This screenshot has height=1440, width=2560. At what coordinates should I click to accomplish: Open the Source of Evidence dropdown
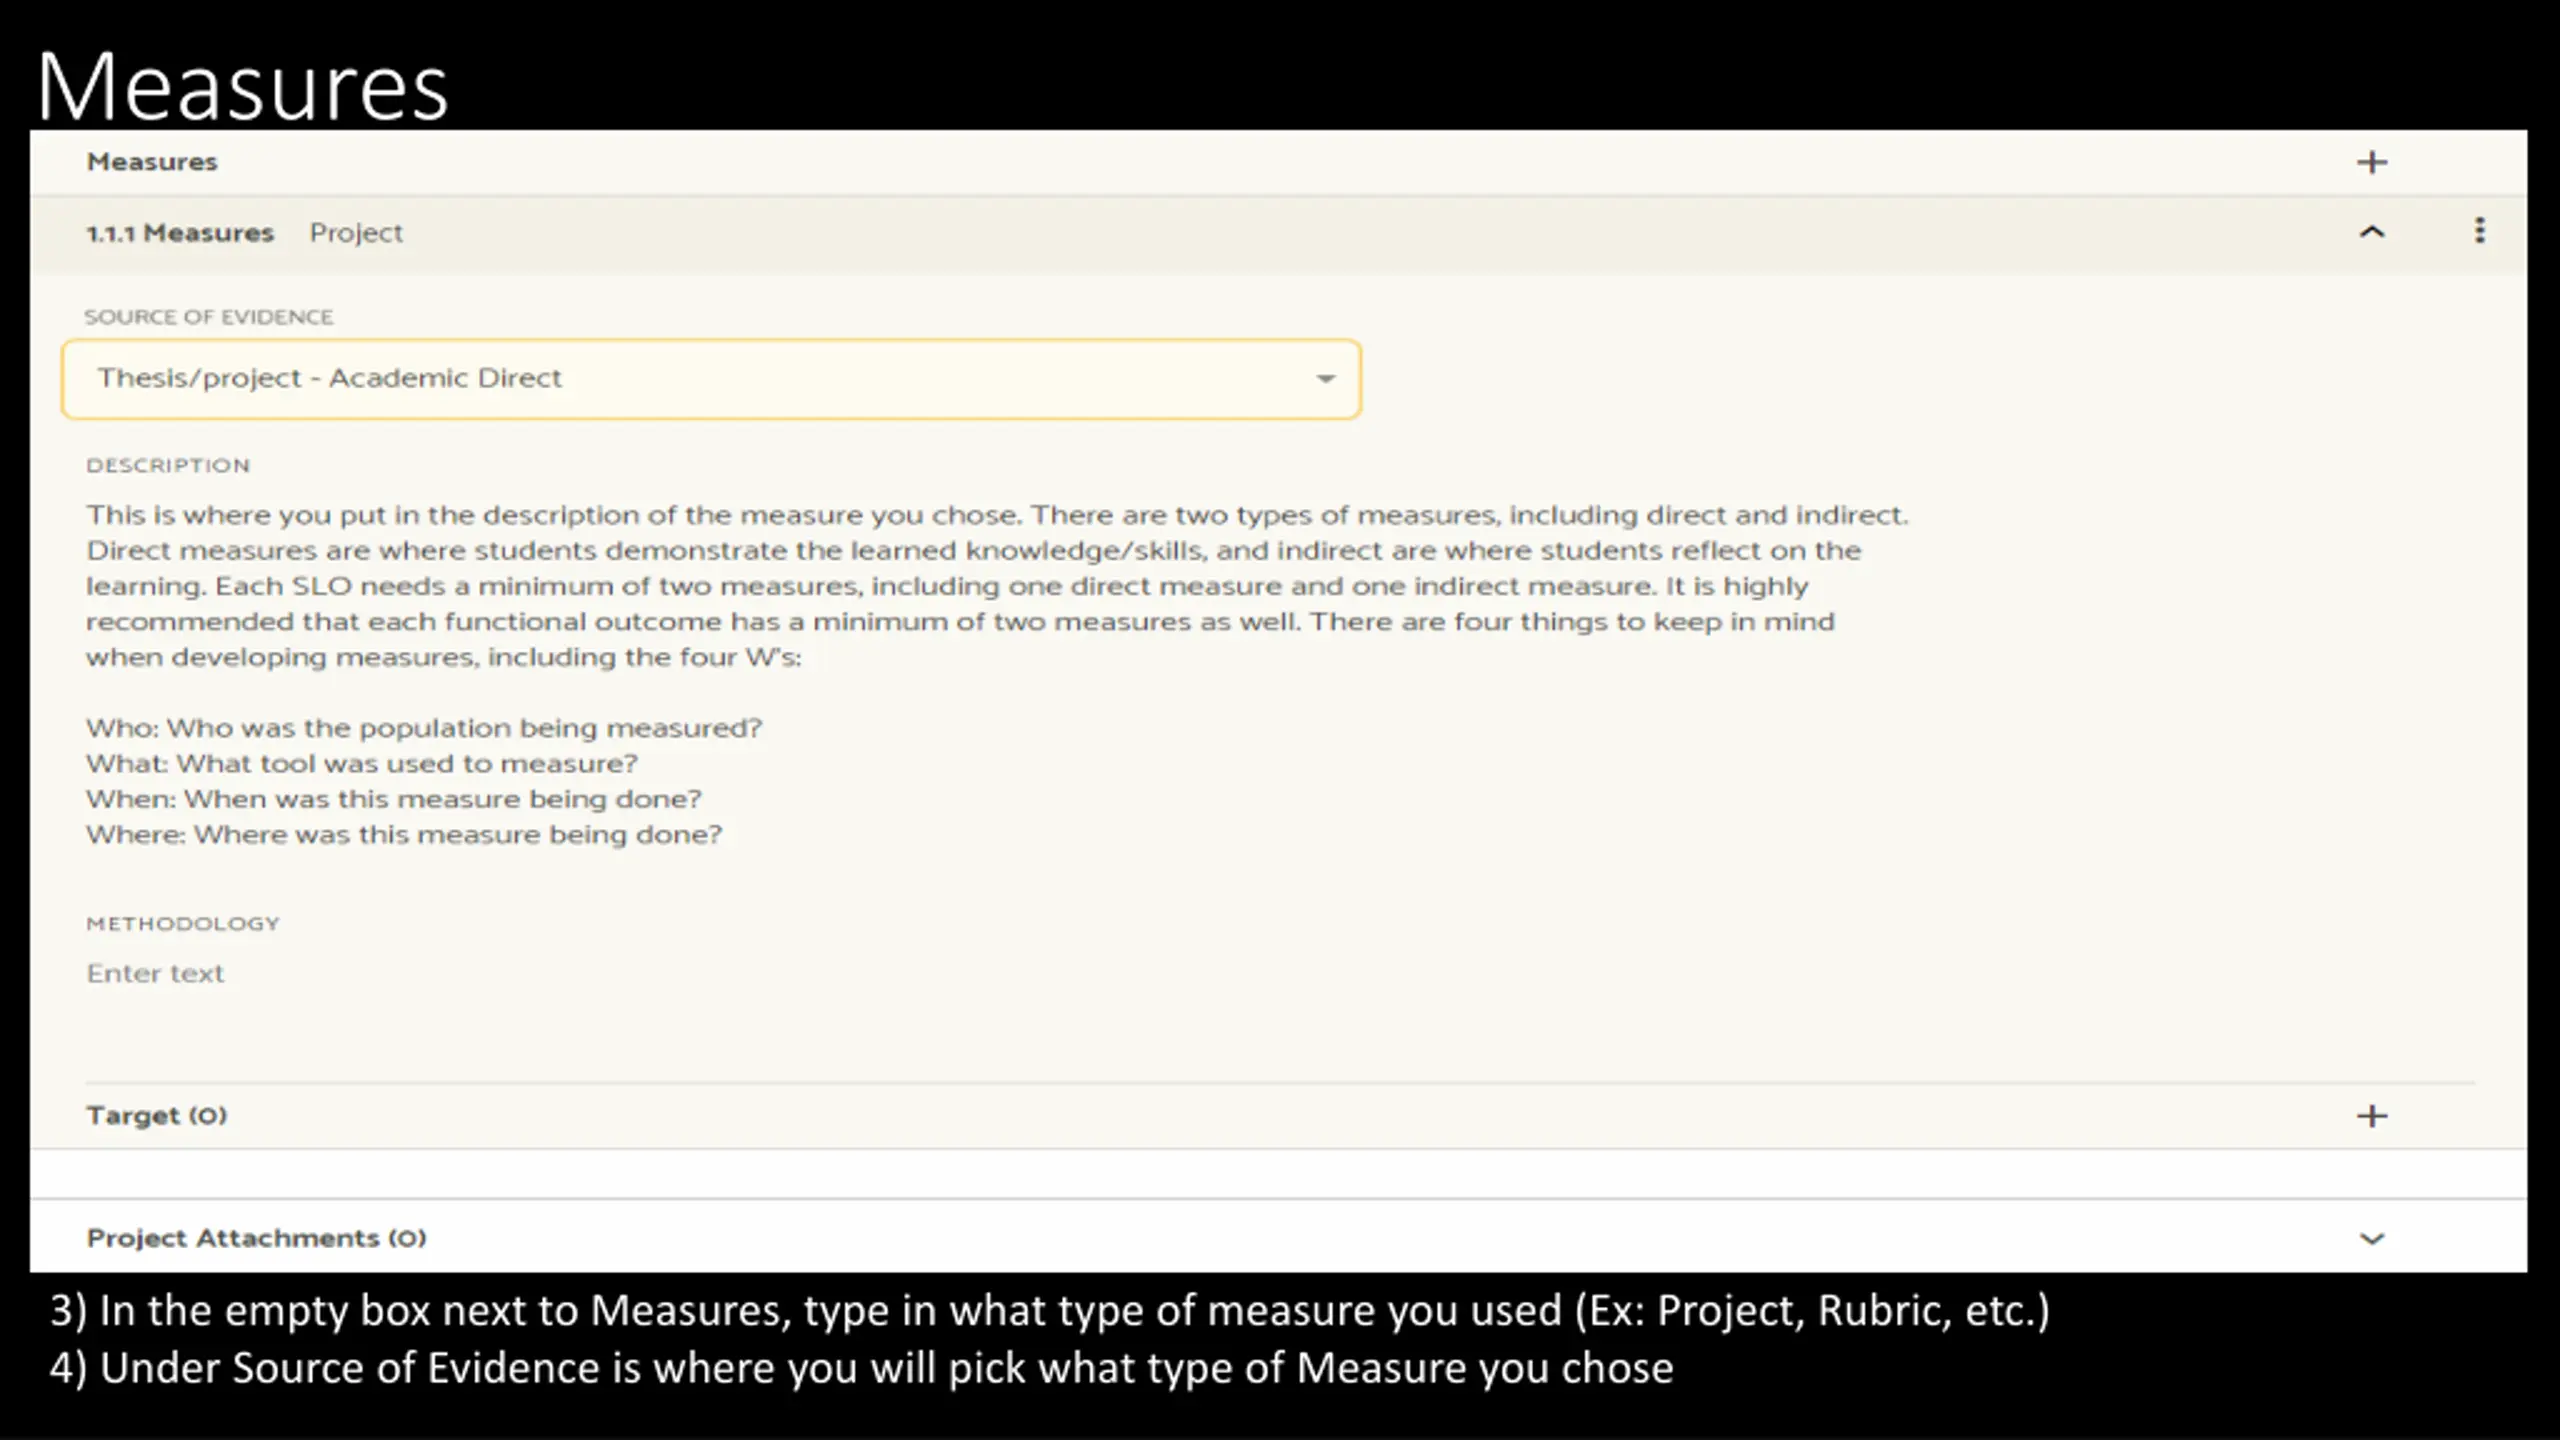(x=711, y=379)
